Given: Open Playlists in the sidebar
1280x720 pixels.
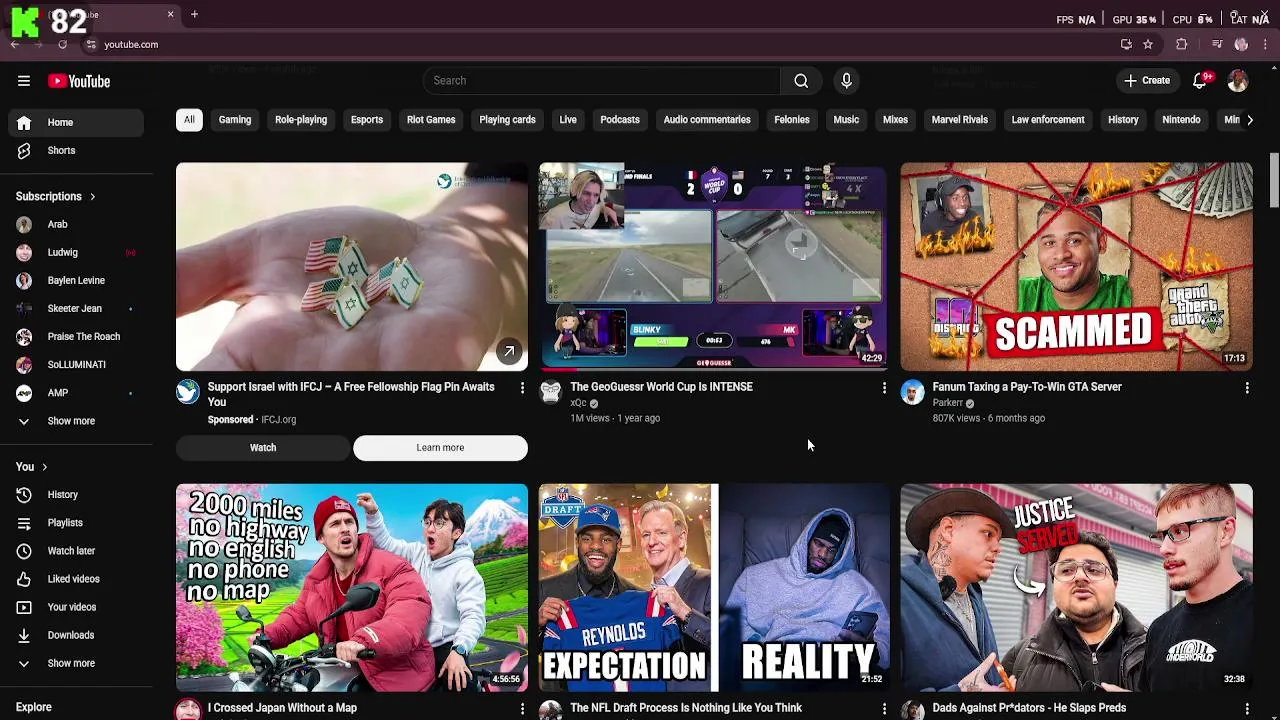Looking at the screenshot, I should 76,523.
